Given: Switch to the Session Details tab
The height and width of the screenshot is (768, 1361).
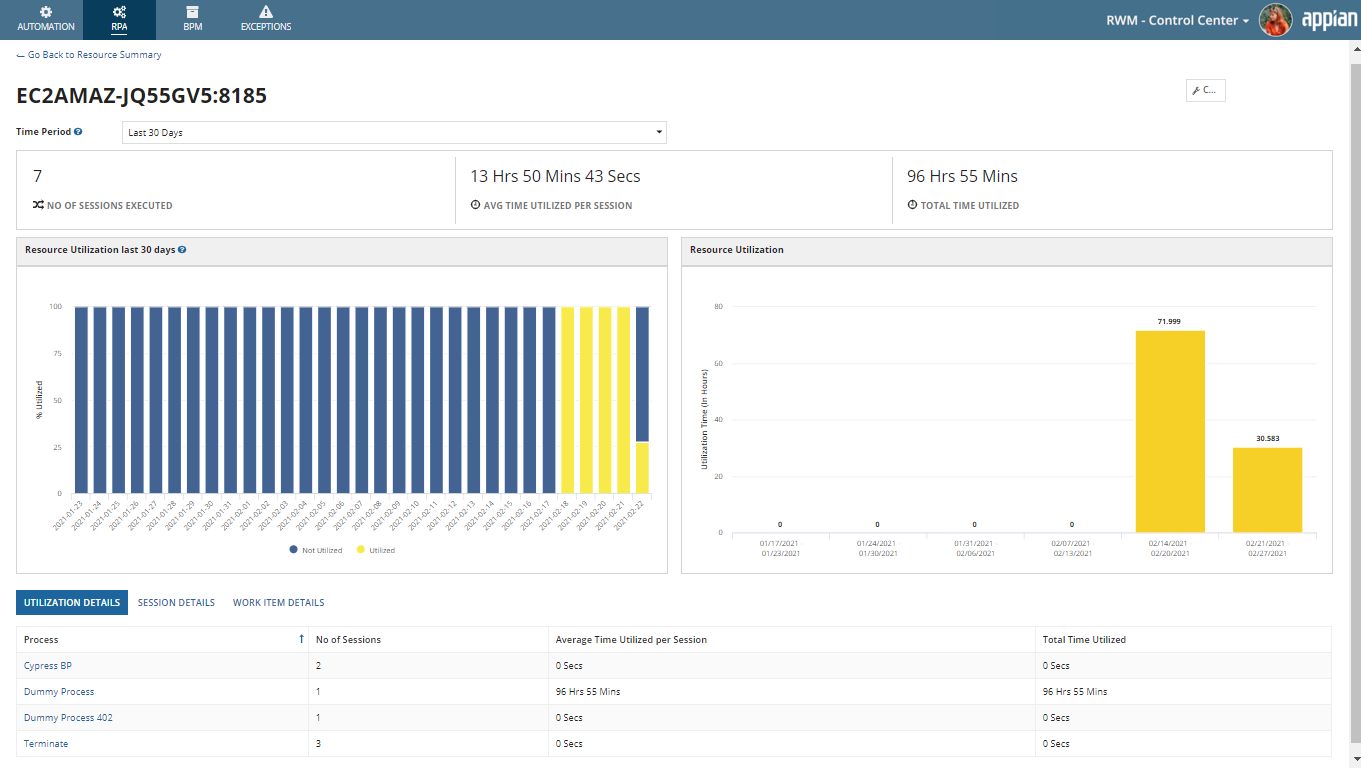Looking at the screenshot, I should click(x=176, y=602).
